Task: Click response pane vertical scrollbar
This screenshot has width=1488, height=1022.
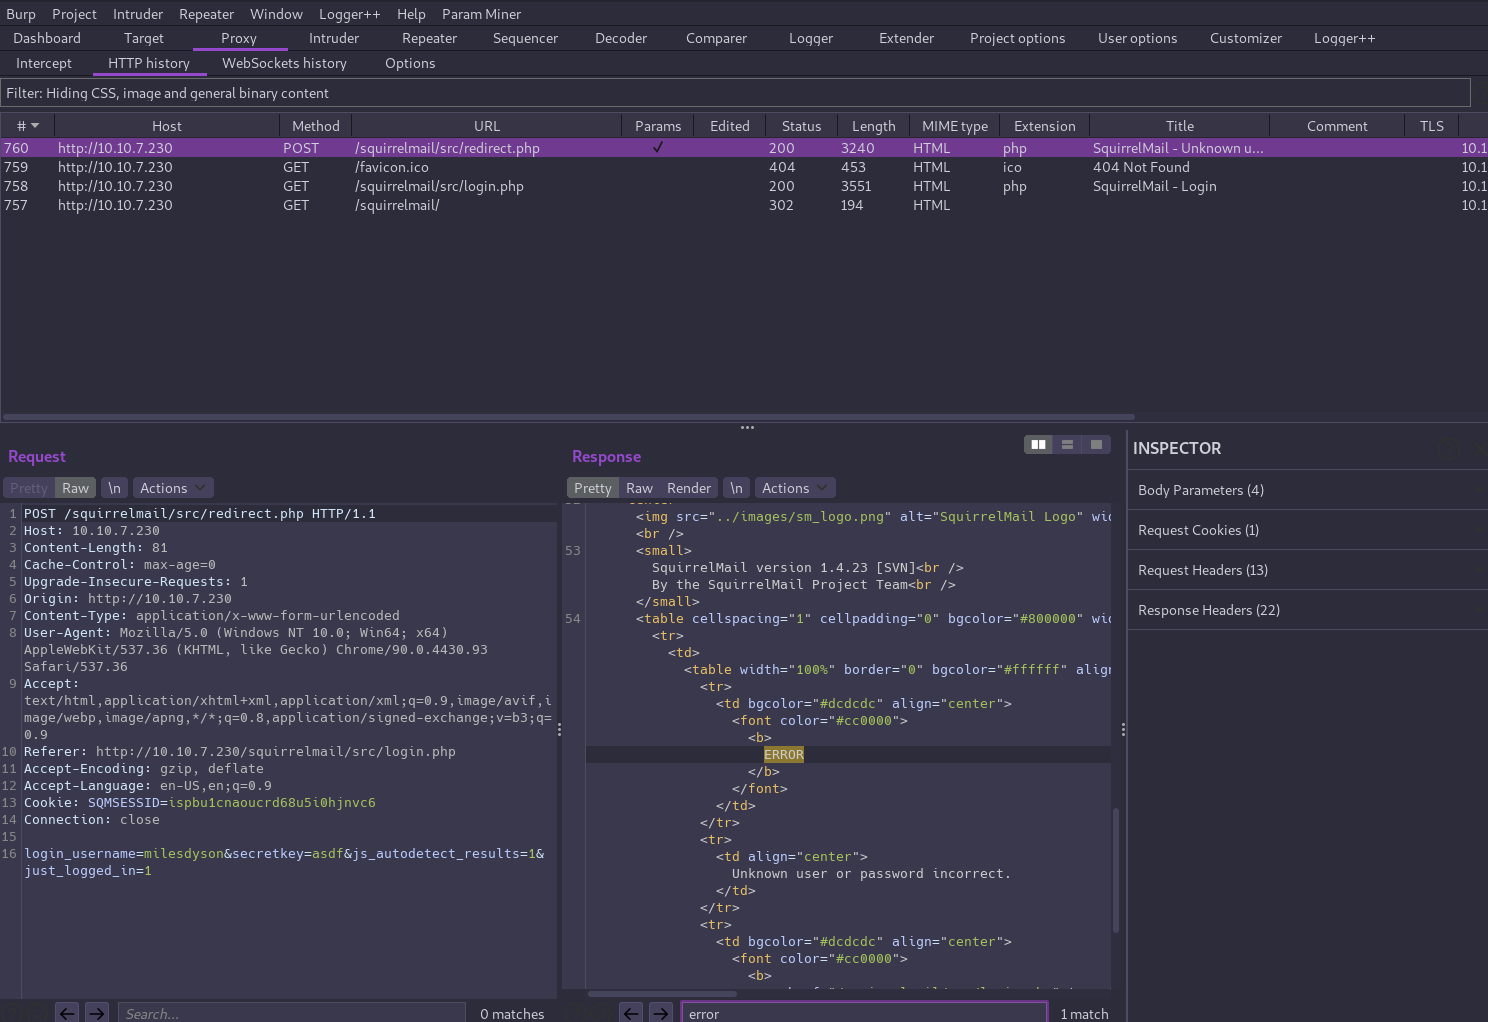Action: point(1115,870)
